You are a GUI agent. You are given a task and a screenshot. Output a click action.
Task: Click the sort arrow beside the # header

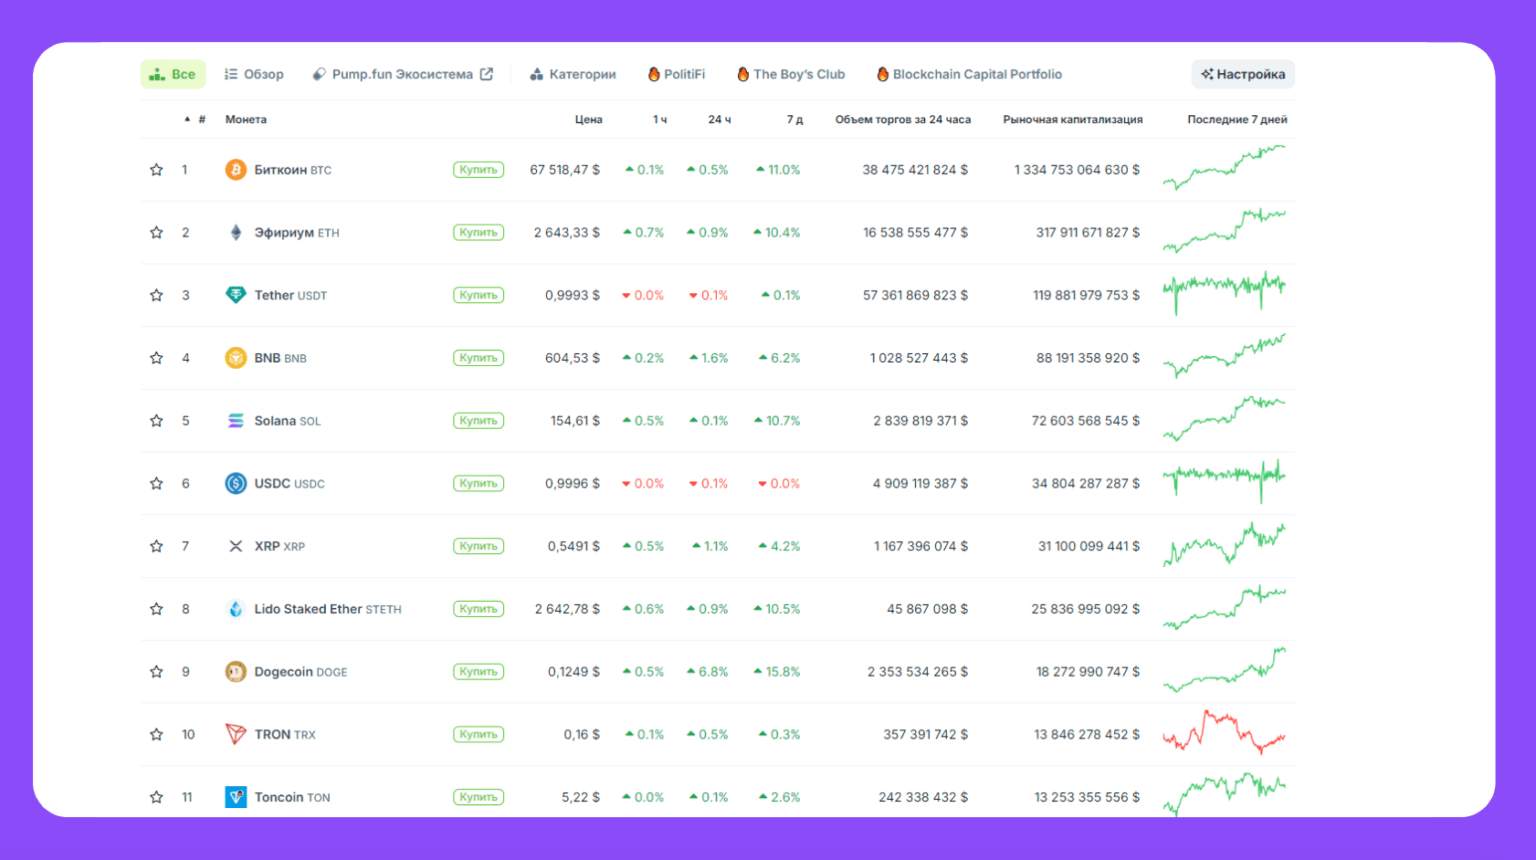186,118
